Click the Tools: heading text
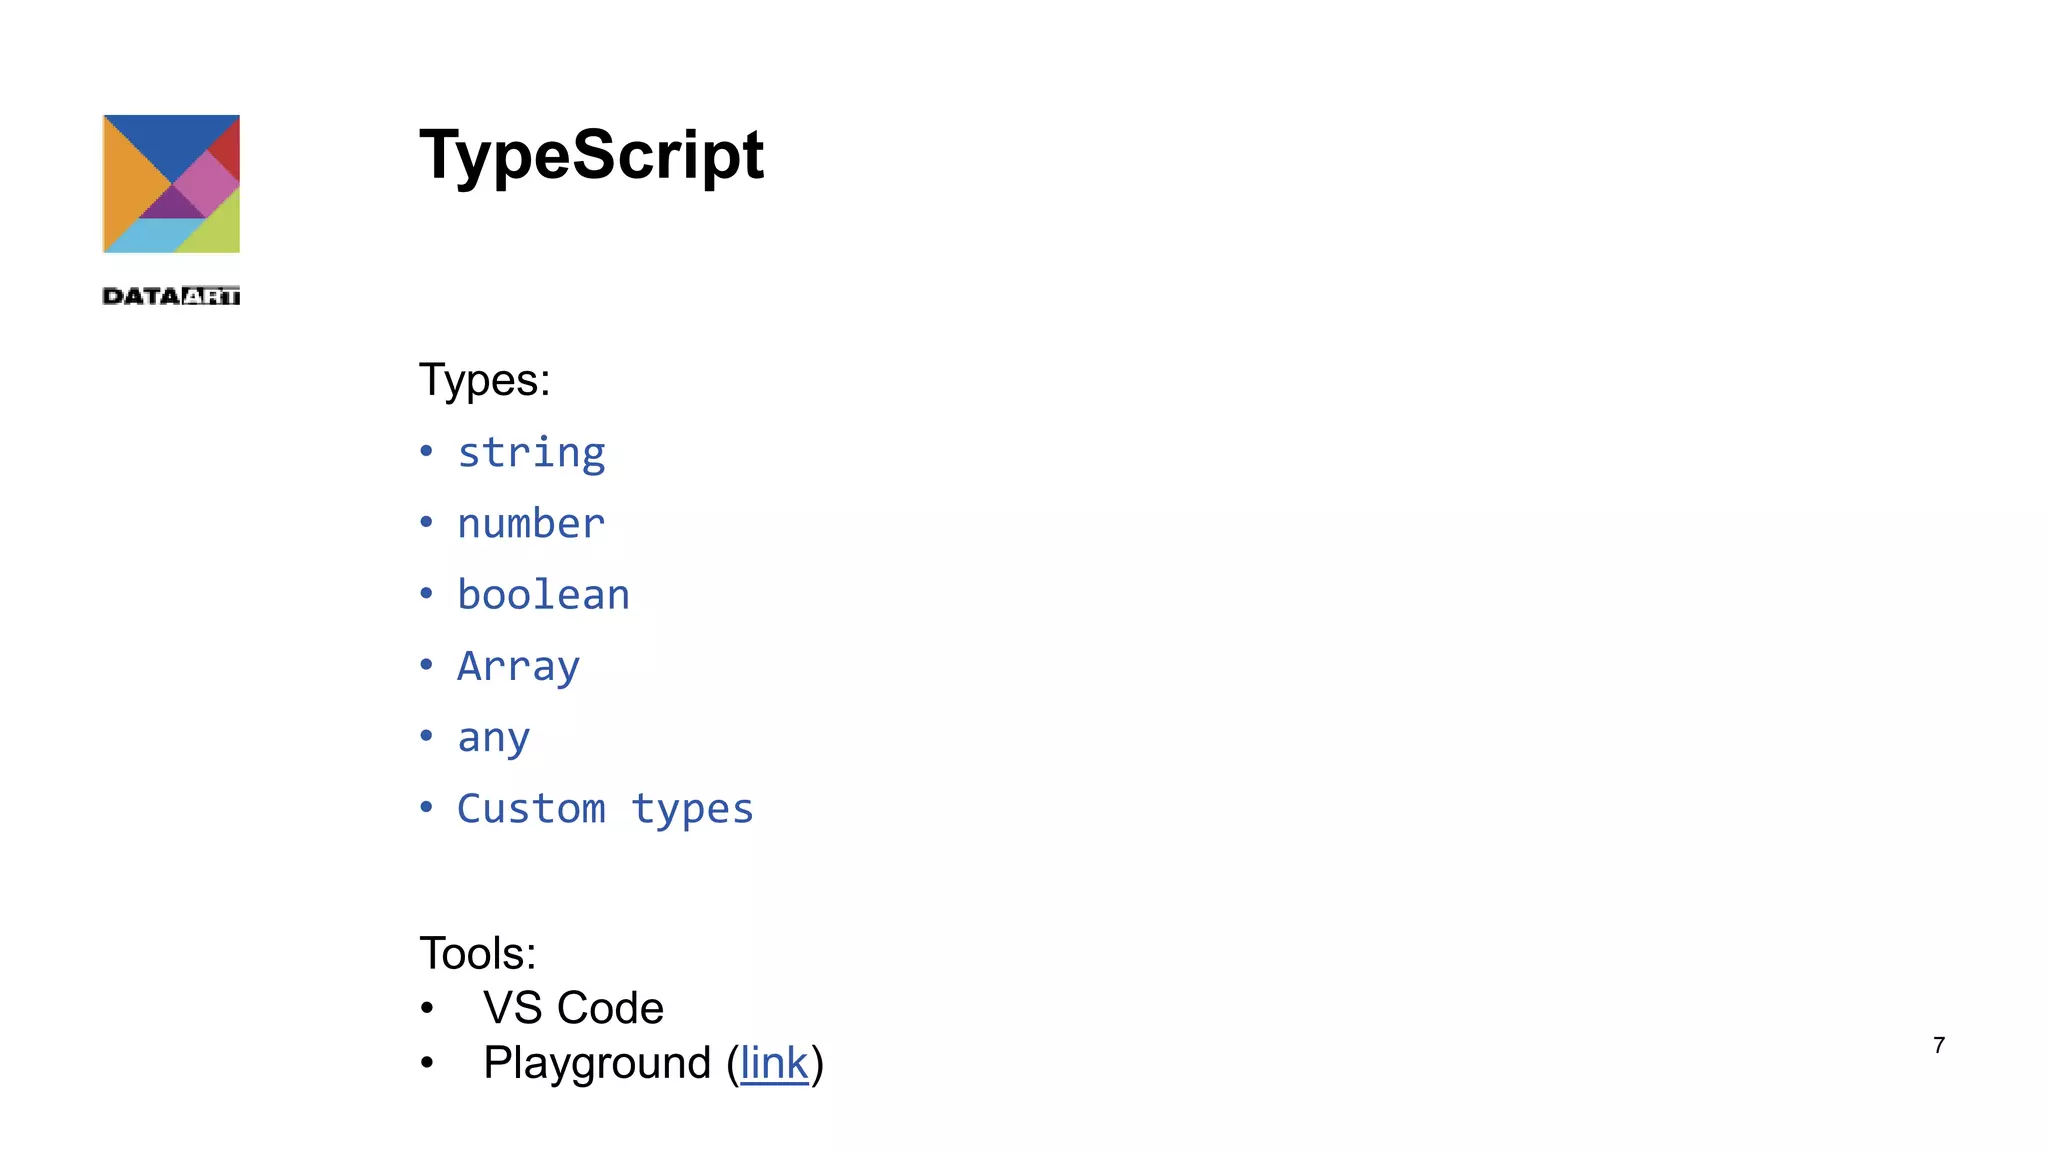Image resolution: width=2048 pixels, height=1152 pixels. click(477, 953)
